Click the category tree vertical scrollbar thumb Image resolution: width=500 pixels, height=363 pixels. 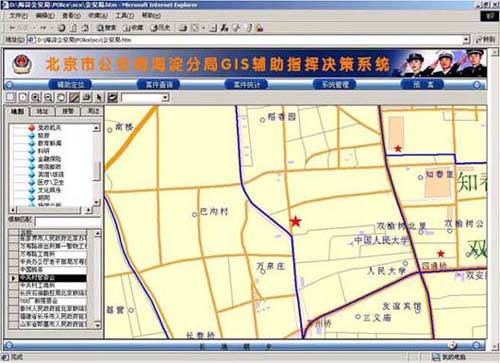pos(97,171)
